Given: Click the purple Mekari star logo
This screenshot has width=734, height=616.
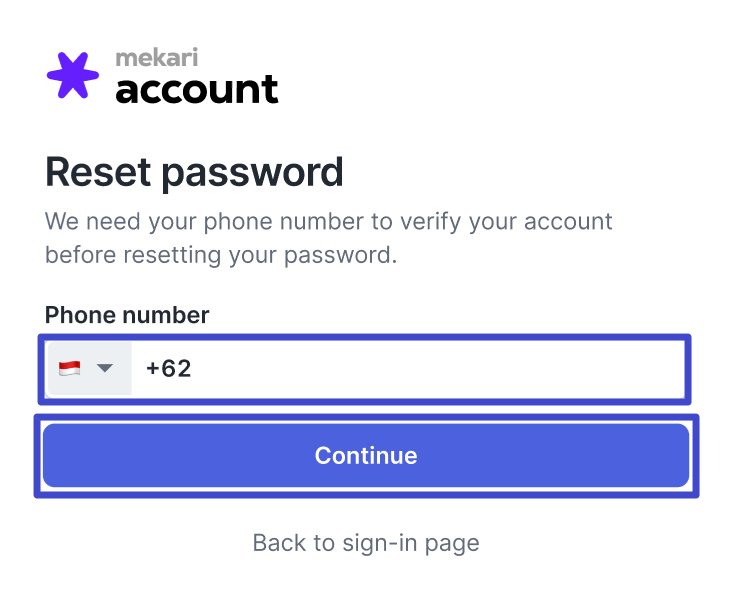Looking at the screenshot, I should click(x=73, y=75).
